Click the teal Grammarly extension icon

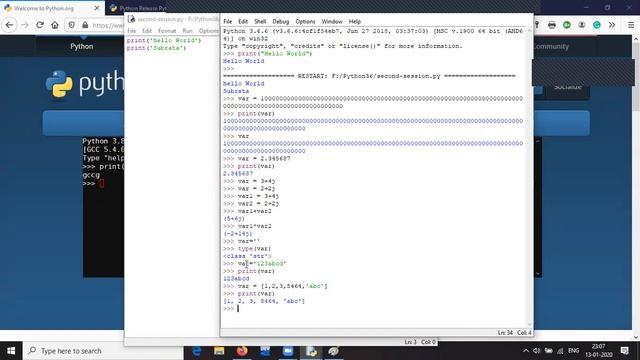[x=597, y=25]
